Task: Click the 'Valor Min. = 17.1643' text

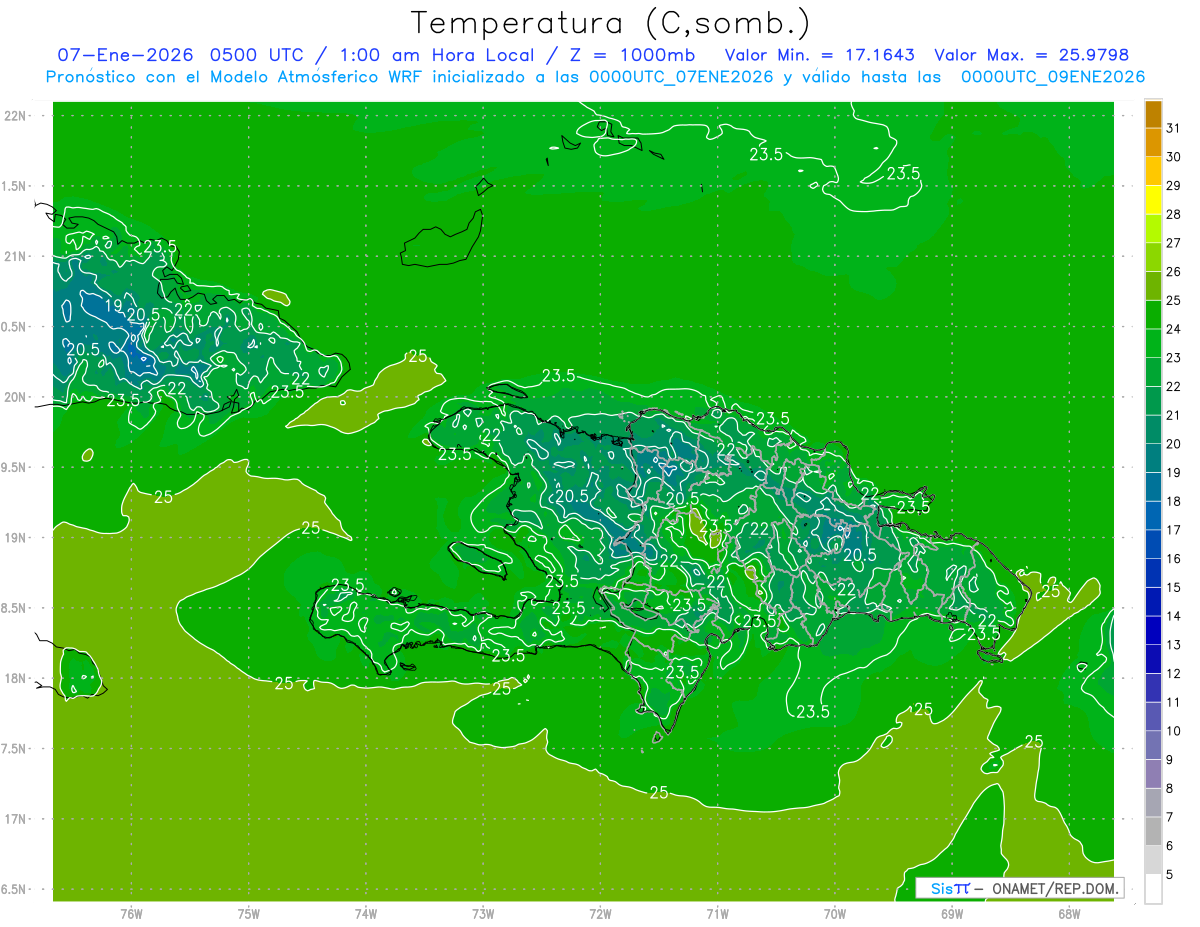Action: [819, 55]
